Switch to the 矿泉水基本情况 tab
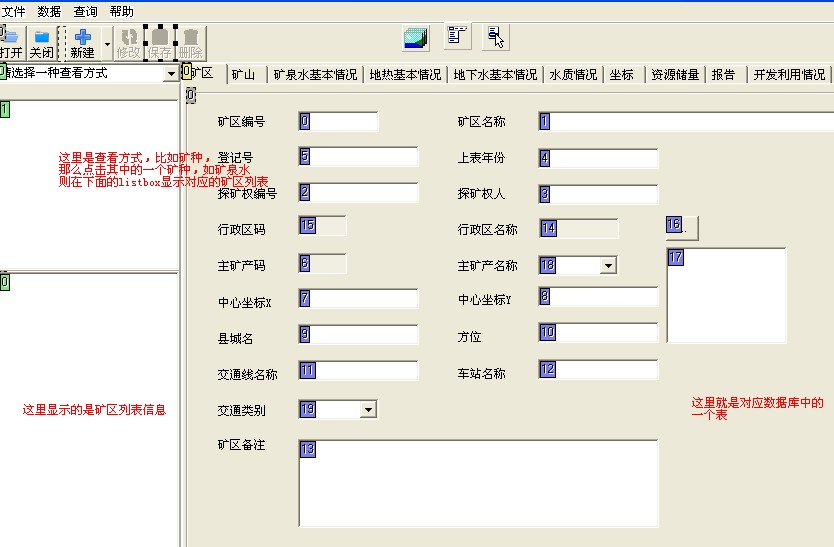The width and height of the screenshot is (834, 547). click(x=315, y=74)
